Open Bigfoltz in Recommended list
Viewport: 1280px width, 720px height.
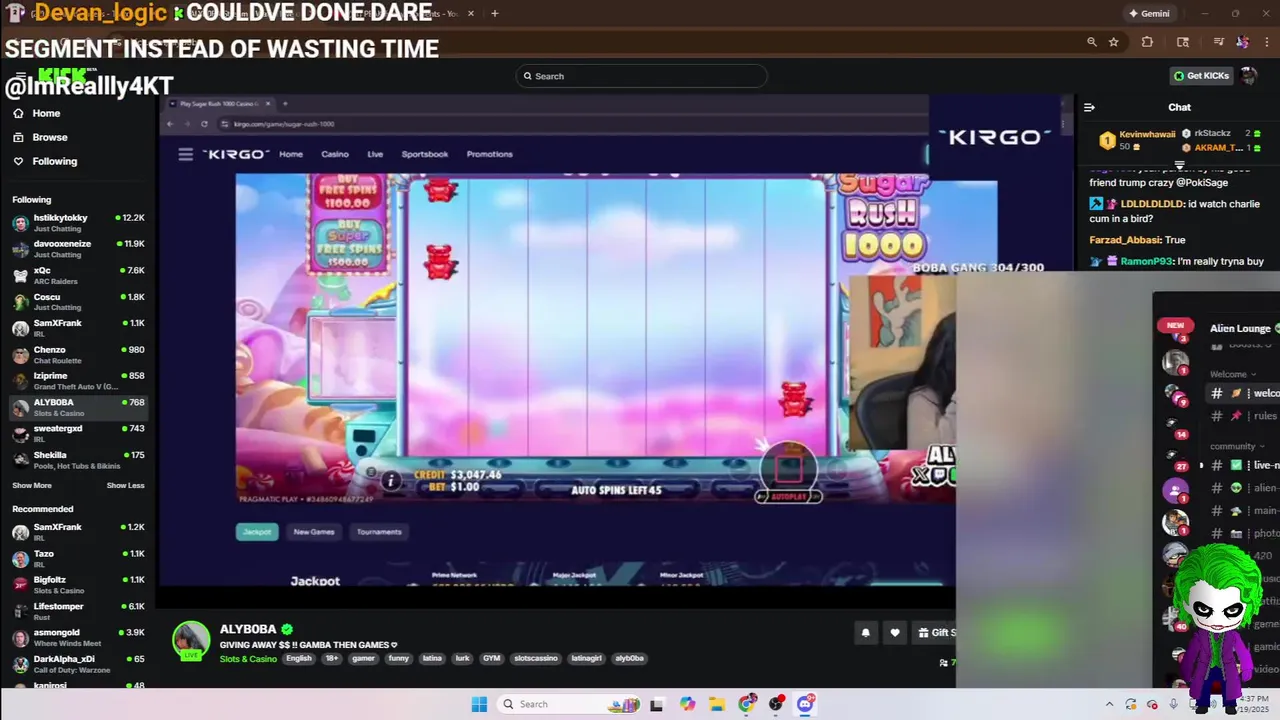[78, 584]
